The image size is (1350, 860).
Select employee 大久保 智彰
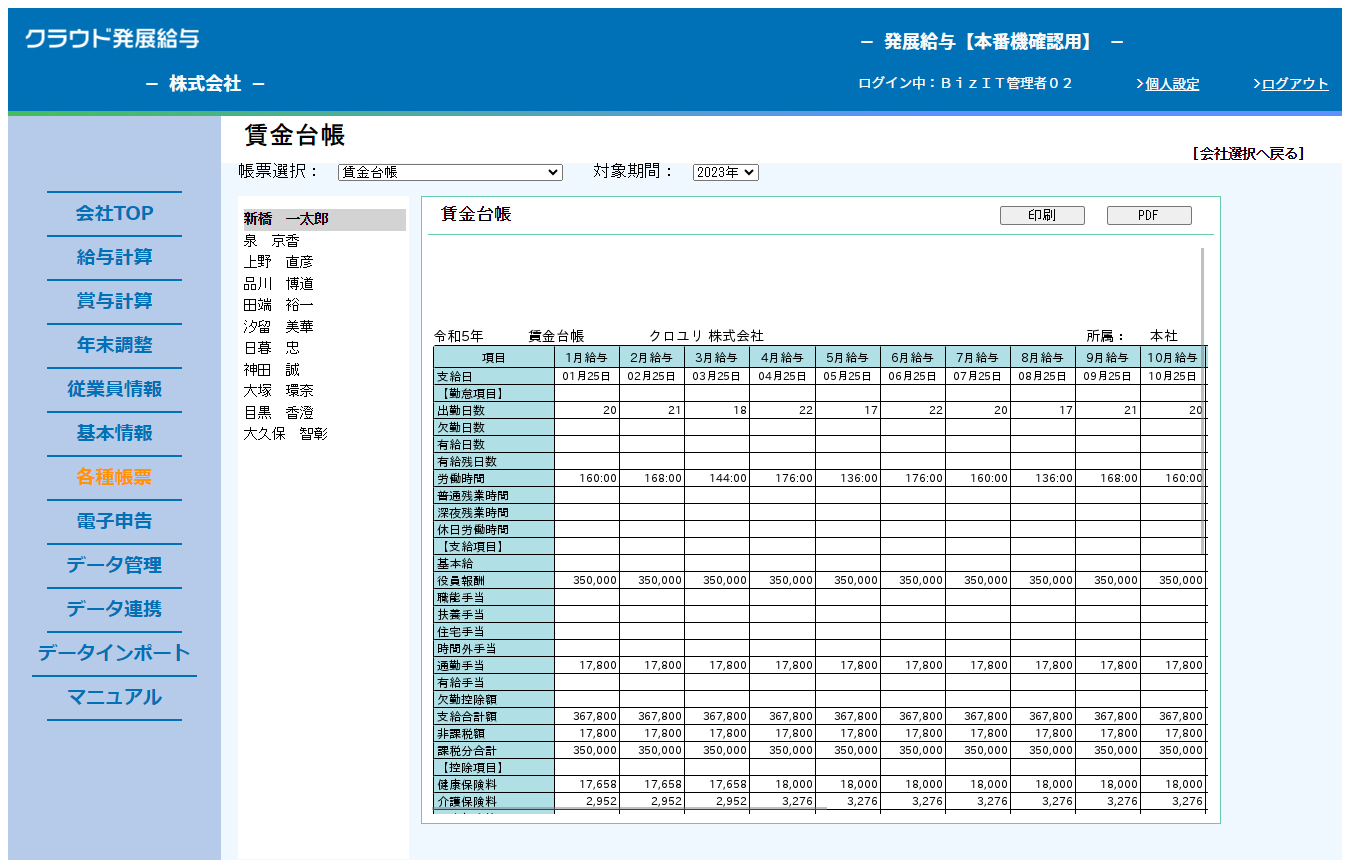pyautogui.click(x=285, y=434)
